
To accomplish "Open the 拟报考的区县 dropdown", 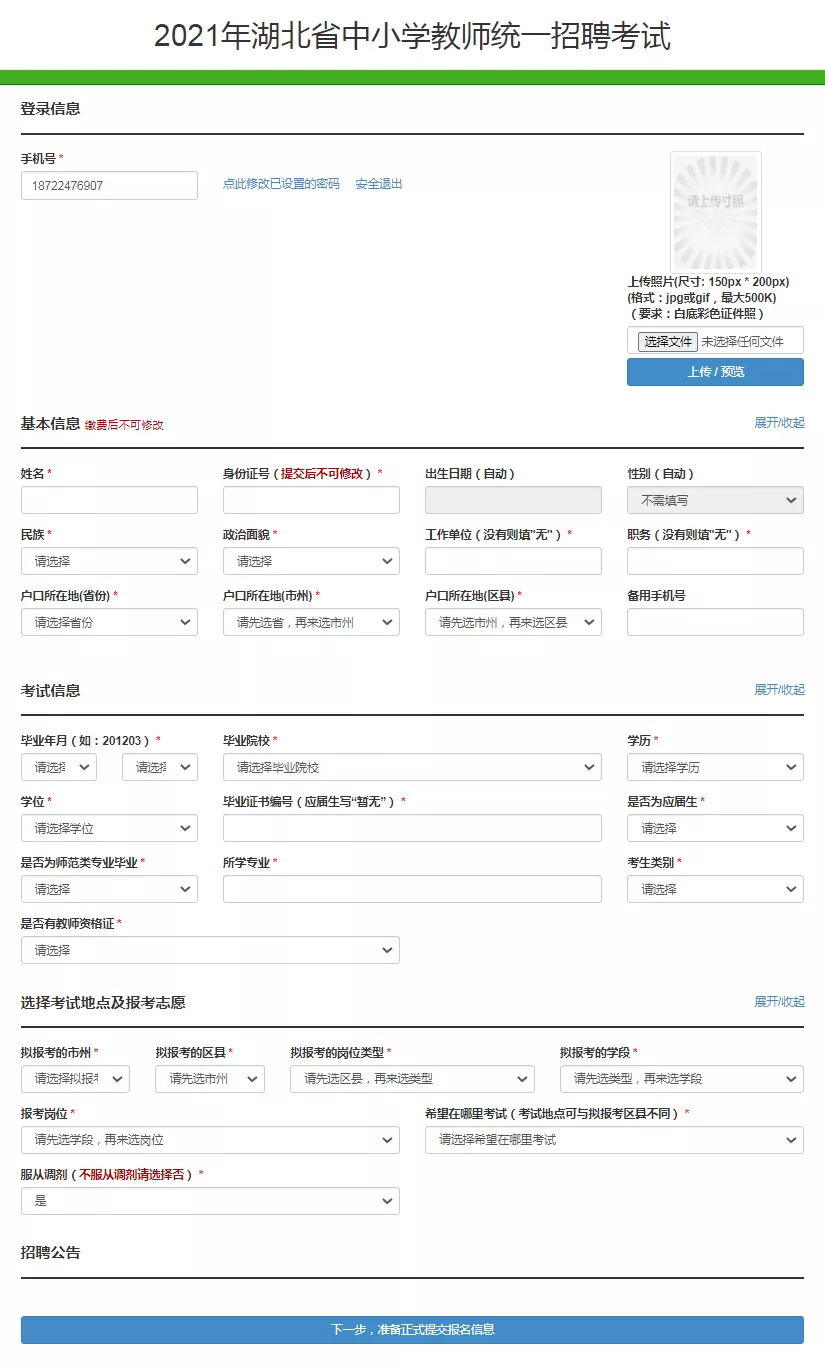I will coord(210,1079).
